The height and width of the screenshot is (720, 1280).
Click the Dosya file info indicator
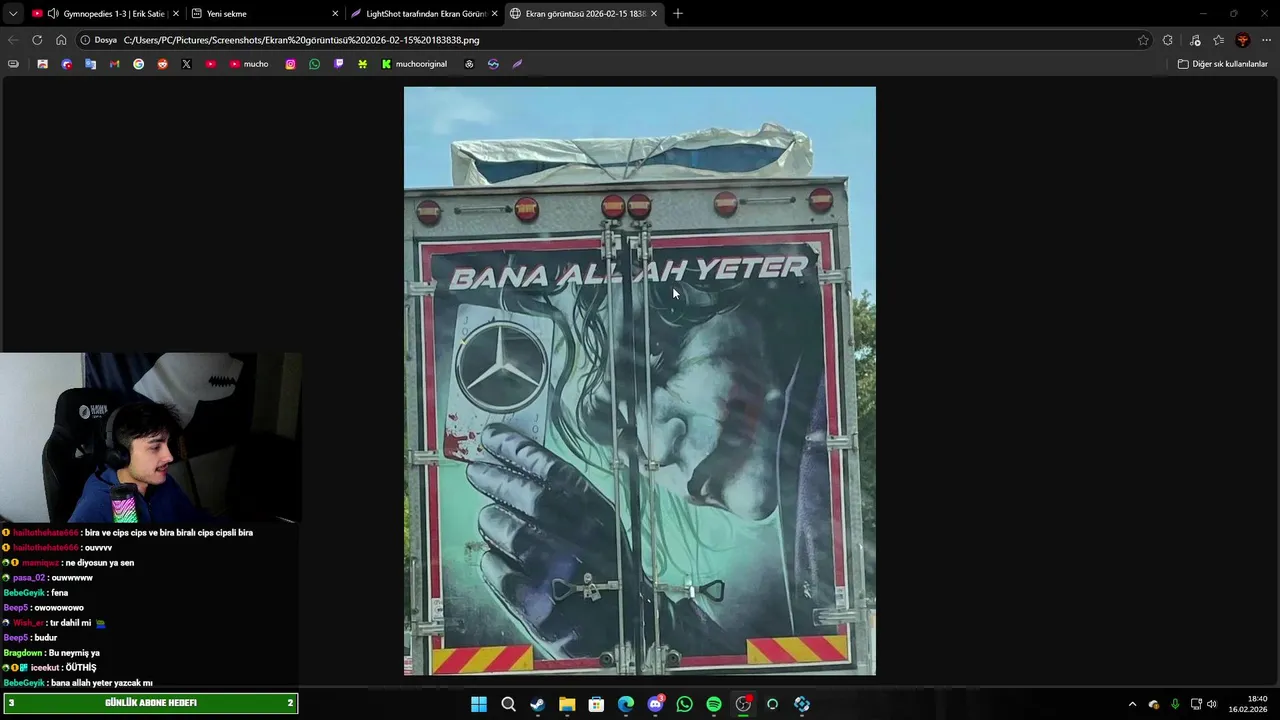tap(99, 40)
